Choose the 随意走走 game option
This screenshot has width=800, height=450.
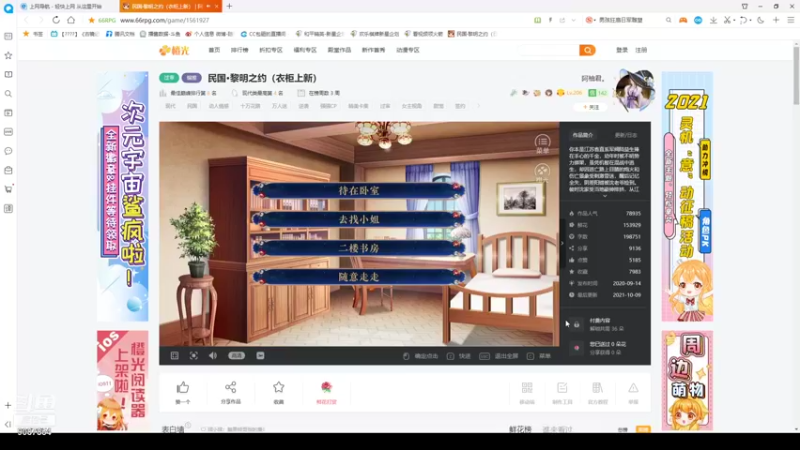point(359,277)
